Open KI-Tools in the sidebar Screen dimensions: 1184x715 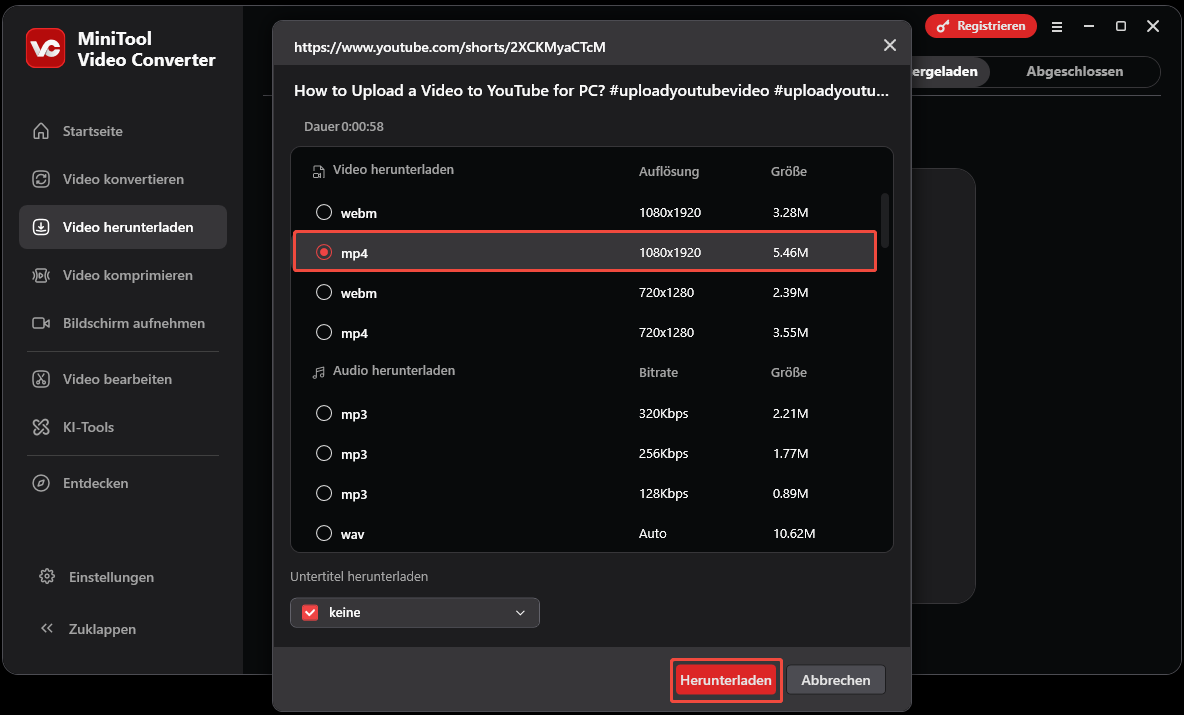click(x=122, y=427)
